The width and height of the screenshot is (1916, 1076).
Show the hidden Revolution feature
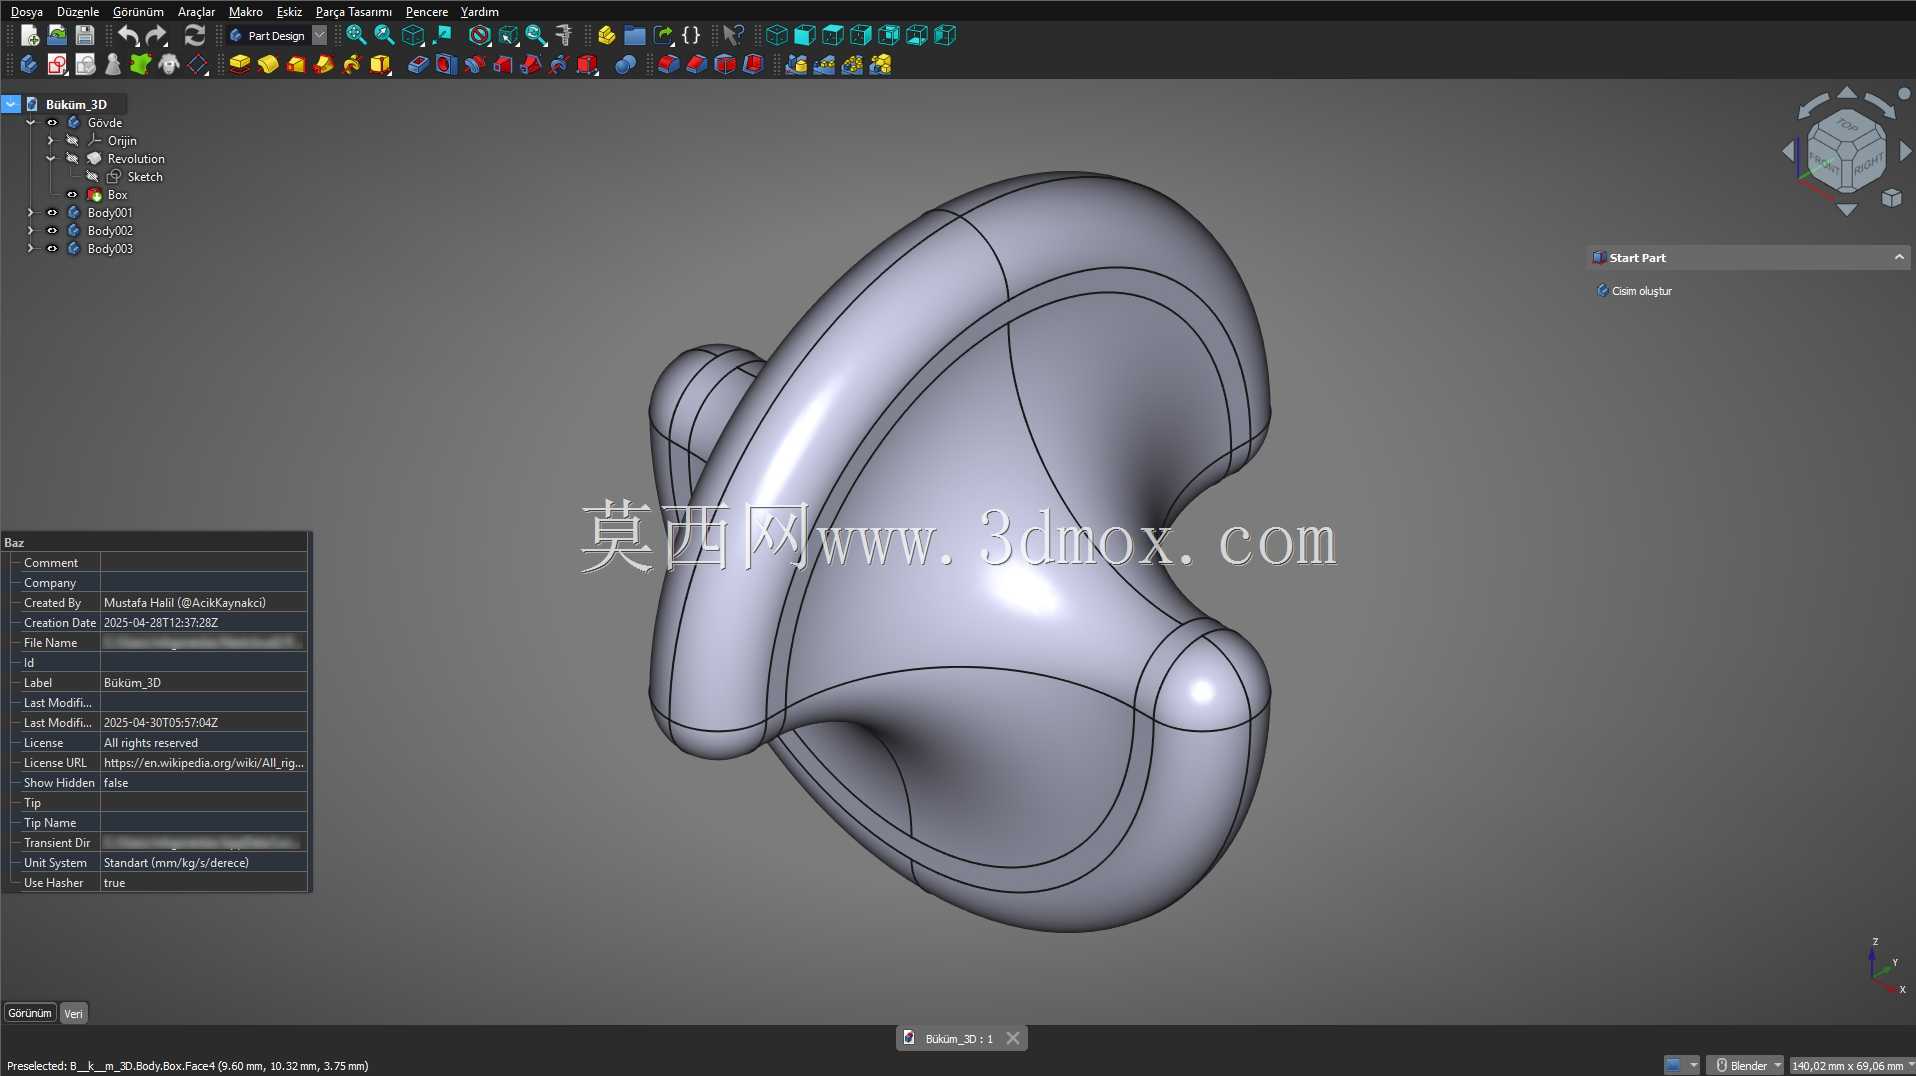point(72,159)
